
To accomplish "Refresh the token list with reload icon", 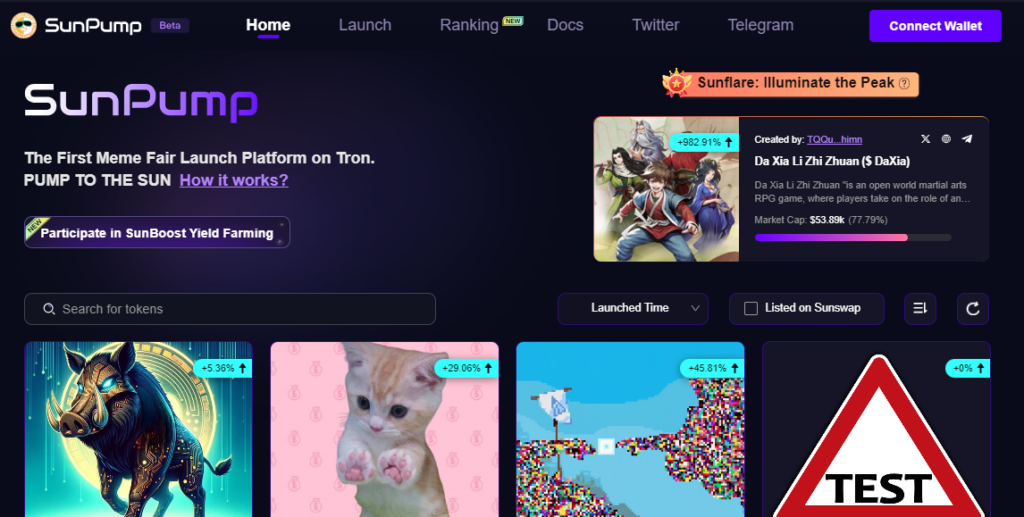I will coord(973,309).
